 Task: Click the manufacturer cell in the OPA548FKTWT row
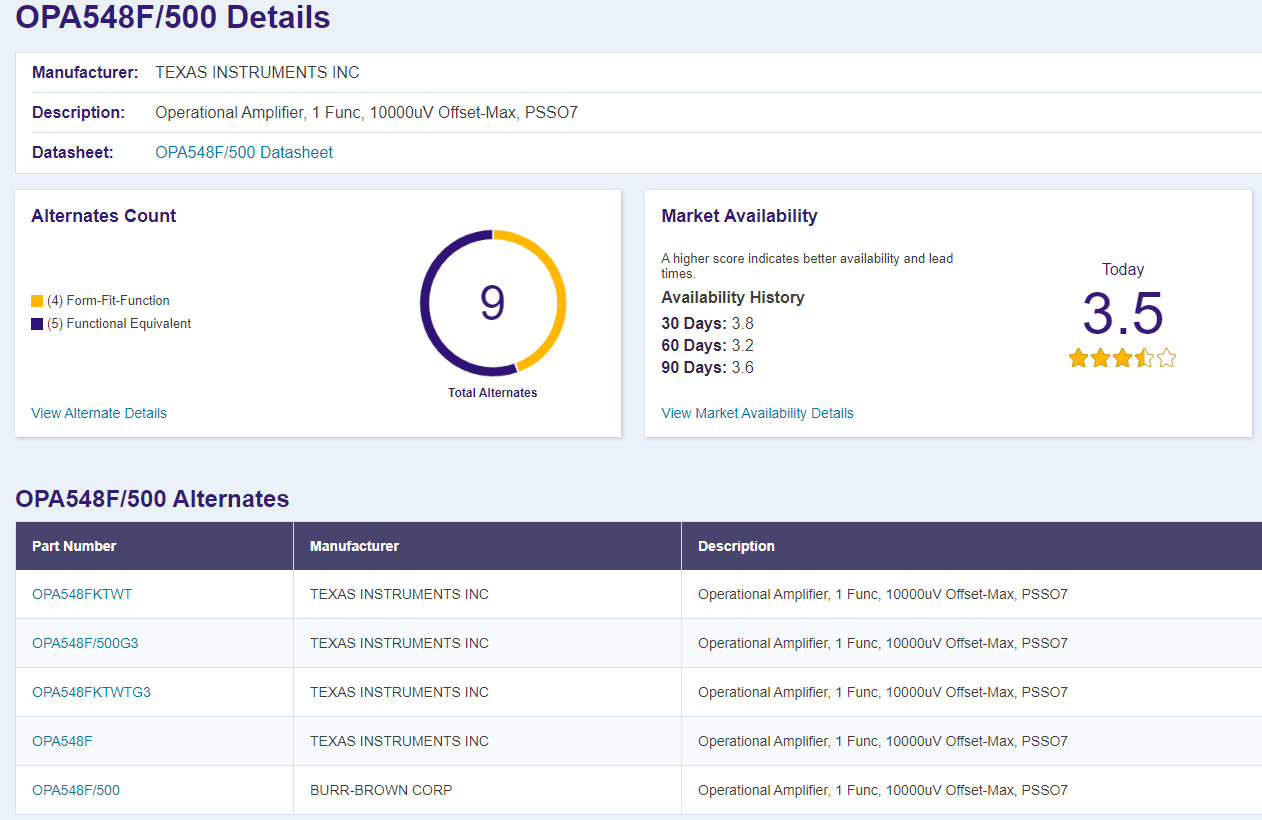487,594
